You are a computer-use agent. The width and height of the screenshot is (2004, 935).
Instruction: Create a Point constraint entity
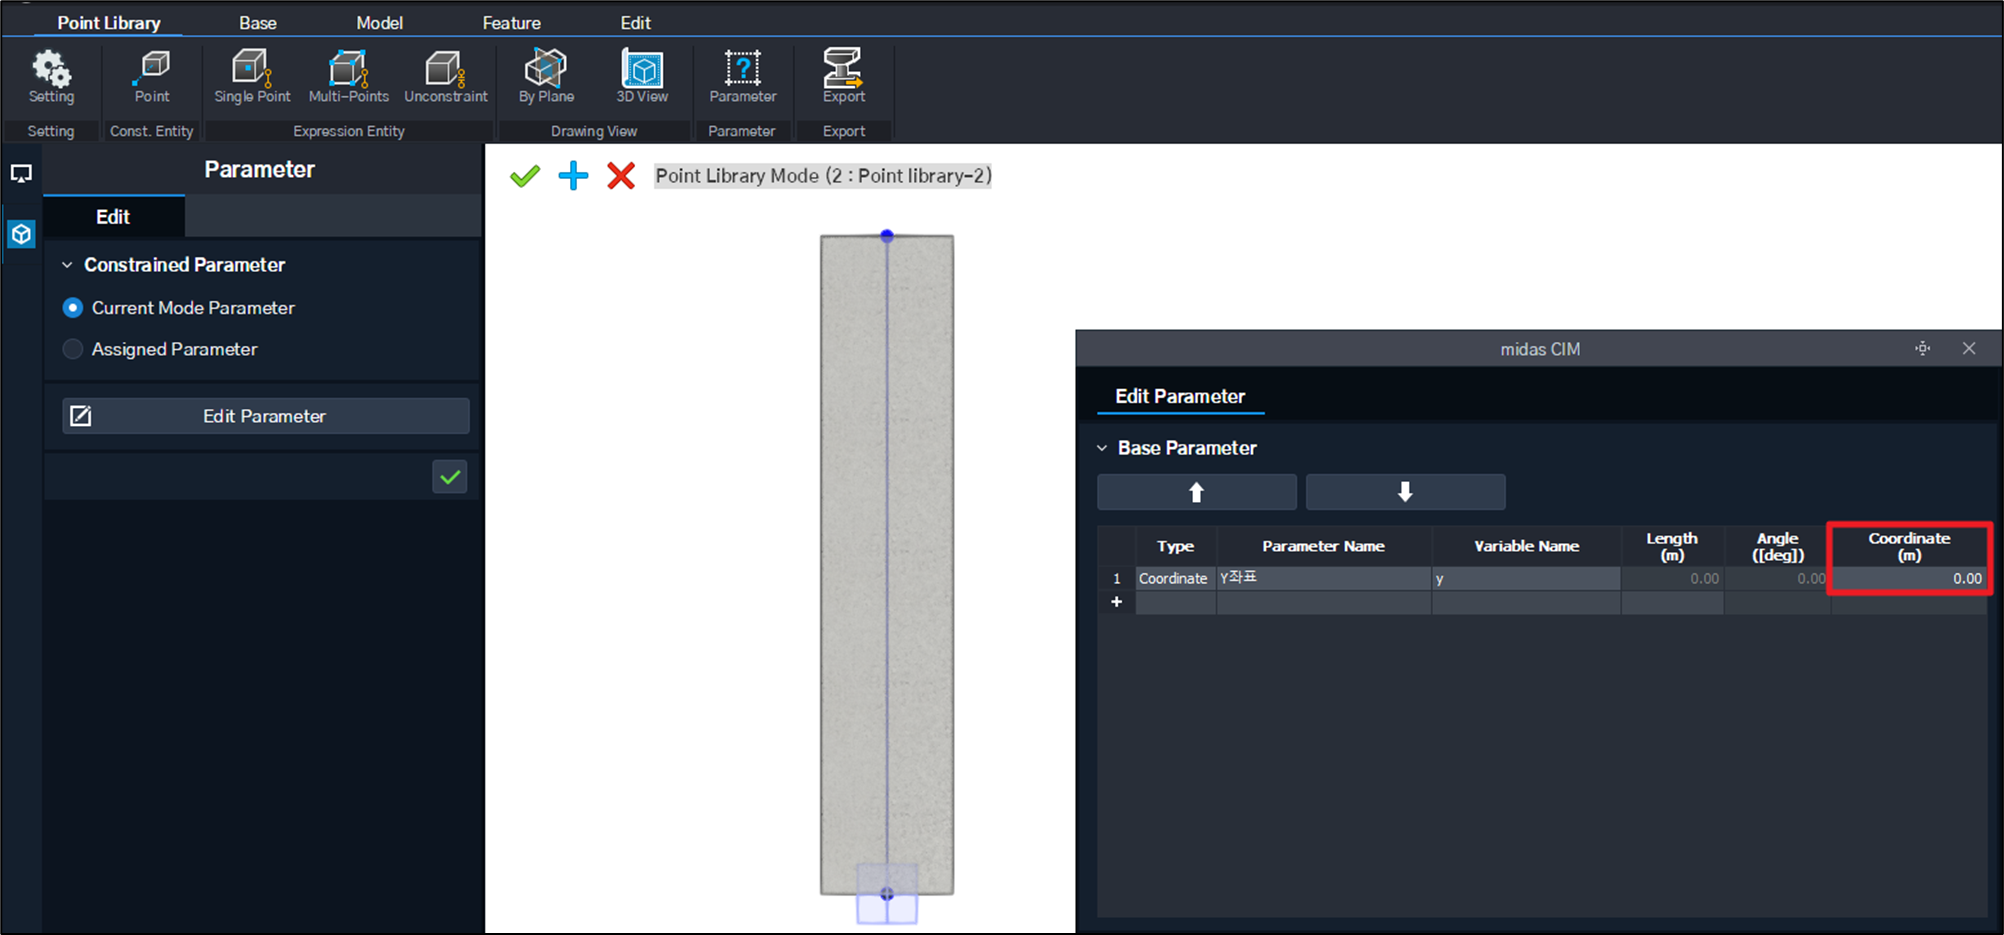pyautogui.click(x=151, y=75)
